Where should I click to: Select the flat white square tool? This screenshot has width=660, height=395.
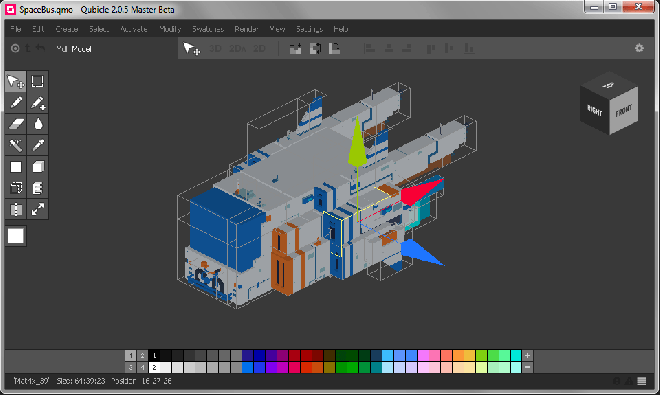pyautogui.click(x=16, y=167)
